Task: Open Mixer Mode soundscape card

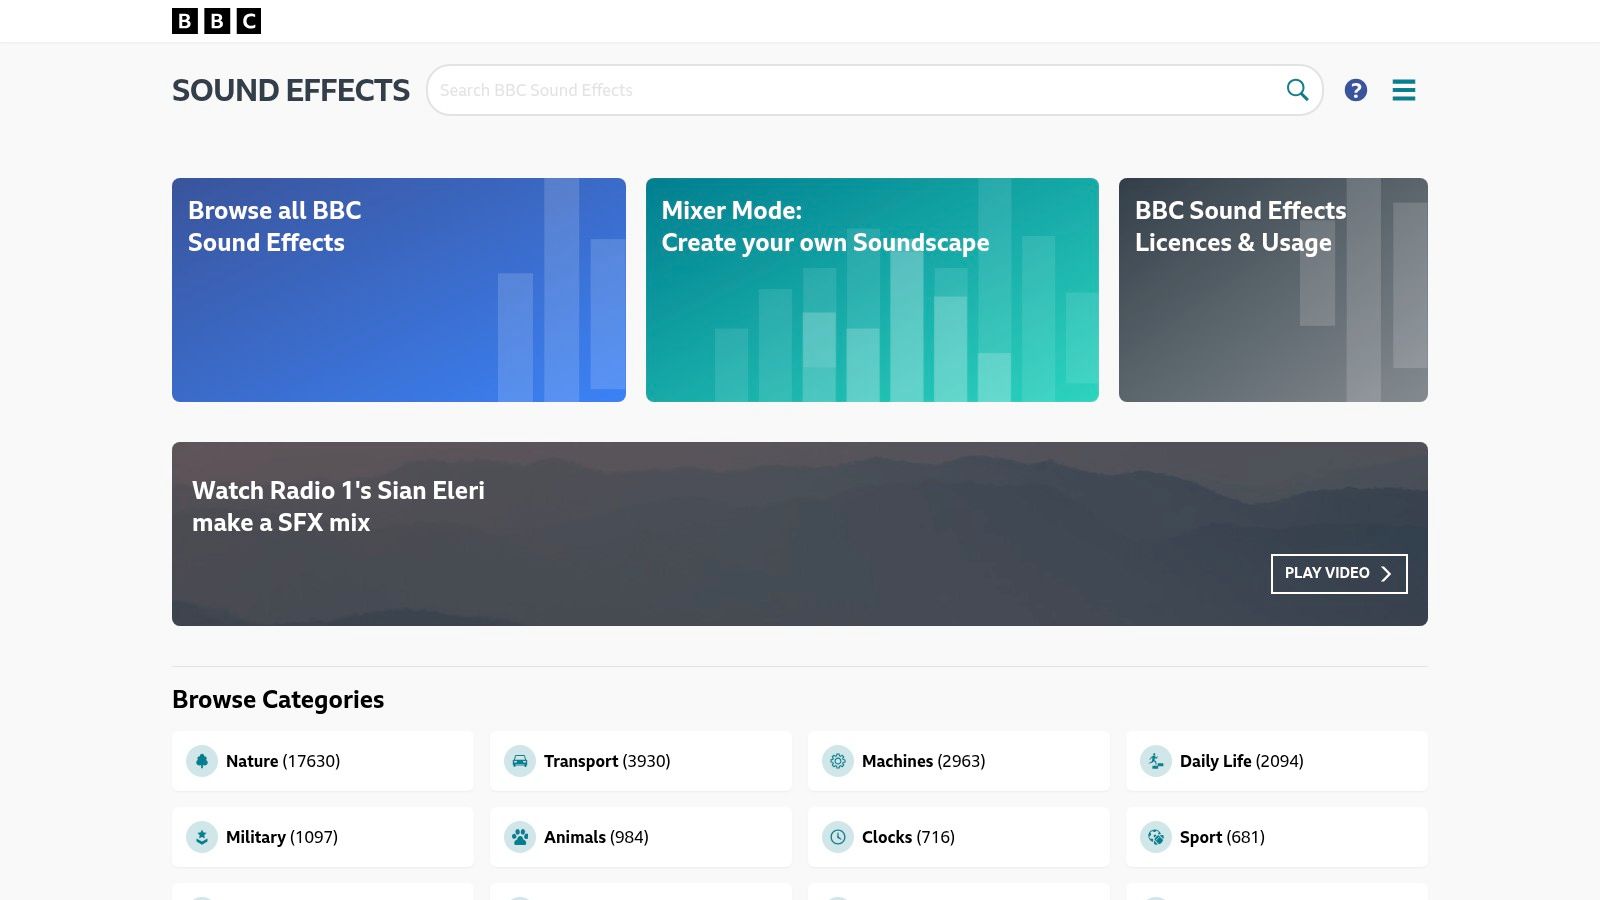Action: pyautogui.click(x=872, y=290)
